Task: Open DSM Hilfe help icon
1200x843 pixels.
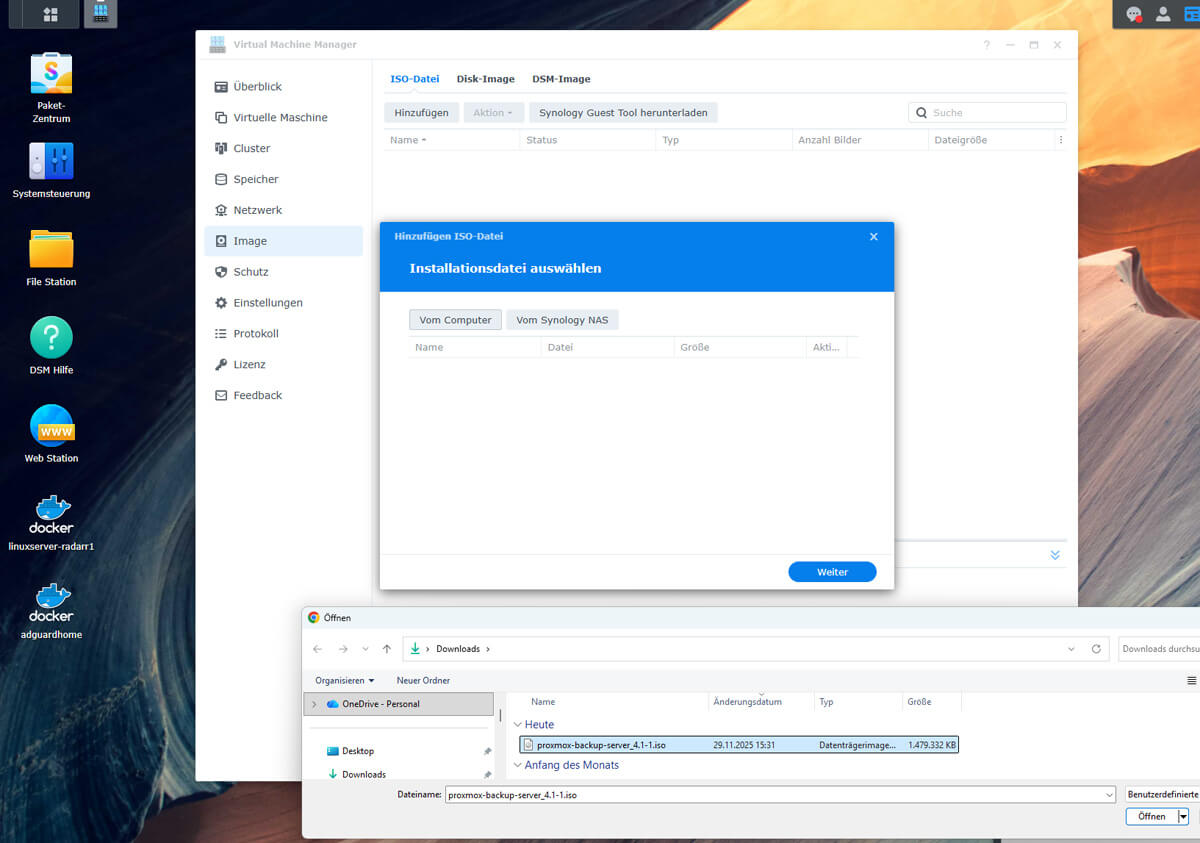Action: [51, 338]
